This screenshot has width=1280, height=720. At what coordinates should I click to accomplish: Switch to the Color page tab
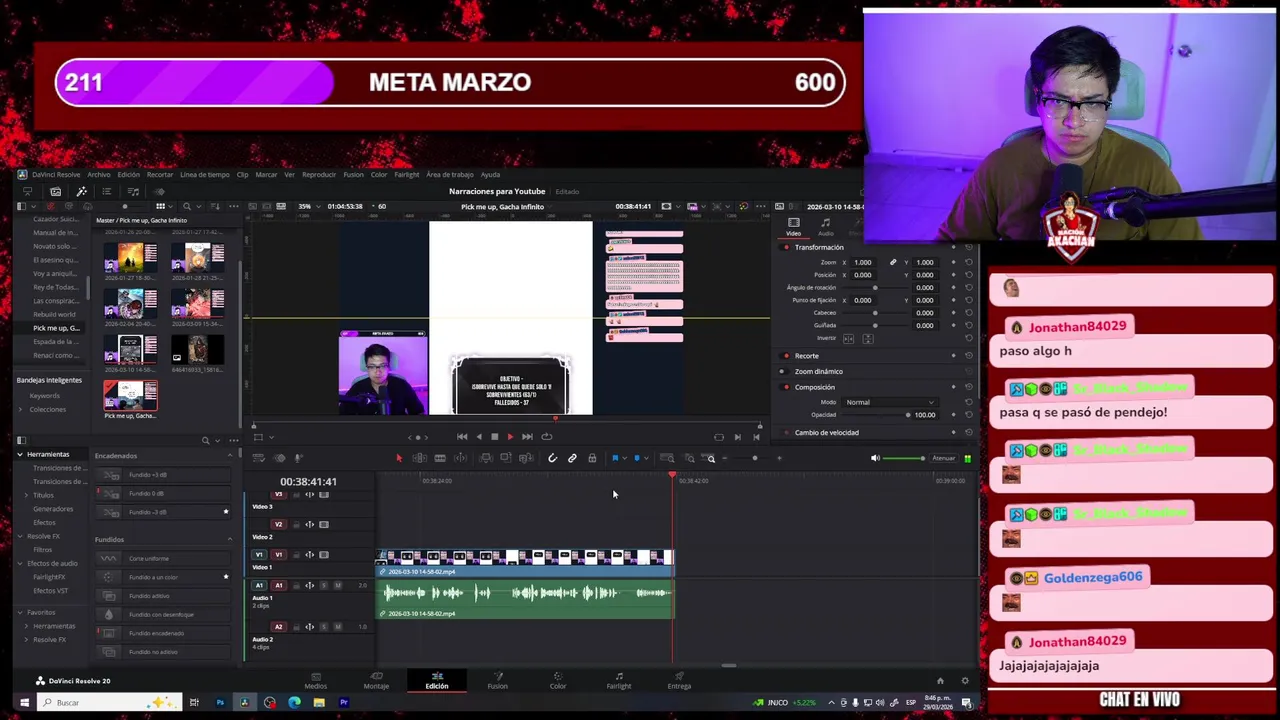pos(558,681)
